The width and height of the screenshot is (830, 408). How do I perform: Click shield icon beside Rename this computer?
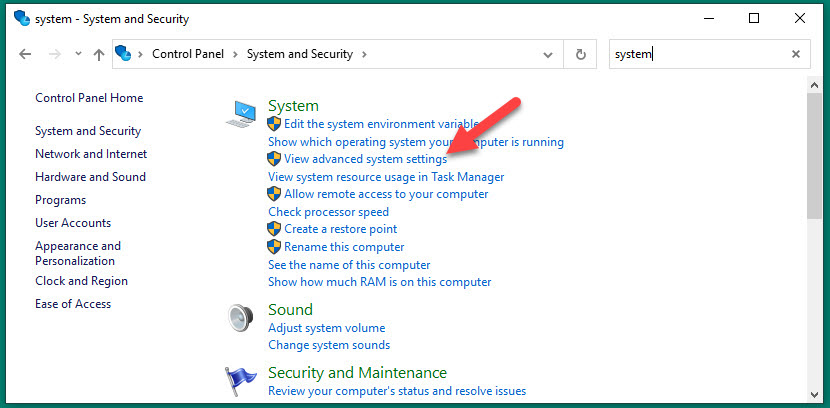click(x=274, y=247)
